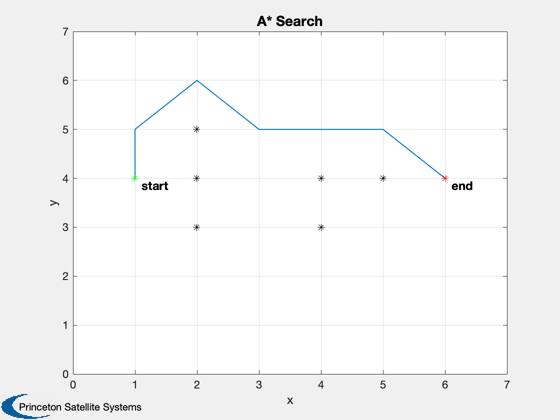This screenshot has width=560, height=420.
Task: Select the y axis label
Action: 54,202
